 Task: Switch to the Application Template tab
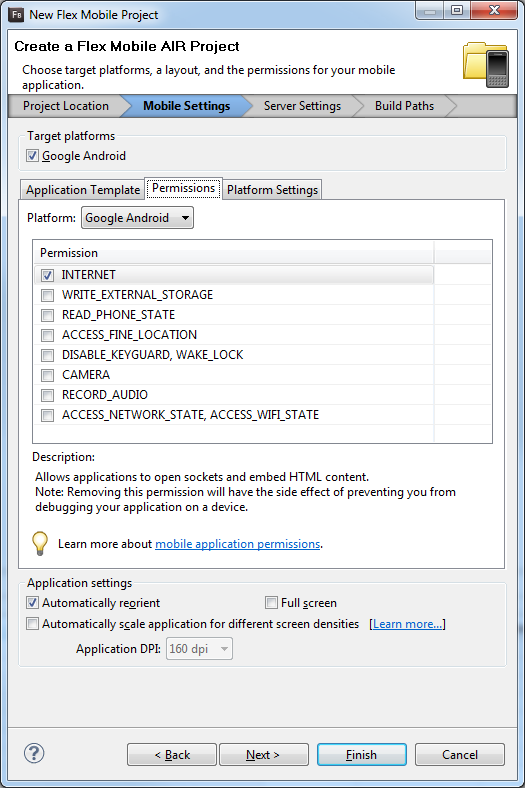coord(82,190)
